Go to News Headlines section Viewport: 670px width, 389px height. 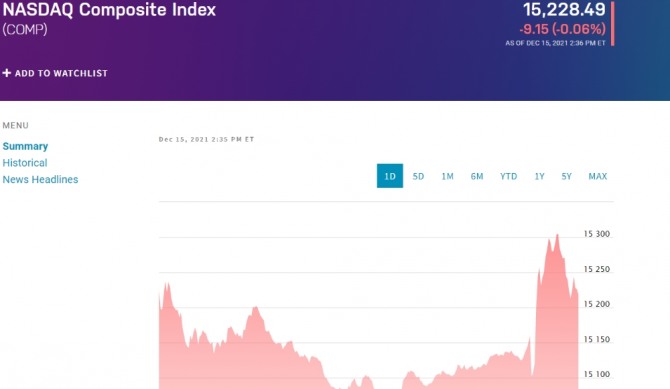(x=40, y=180)
